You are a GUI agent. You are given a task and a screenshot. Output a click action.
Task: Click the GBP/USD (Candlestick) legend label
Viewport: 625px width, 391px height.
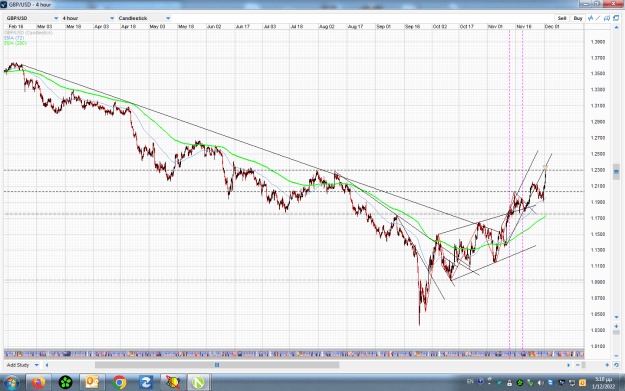pyautogui.click(x=28, y=33)
